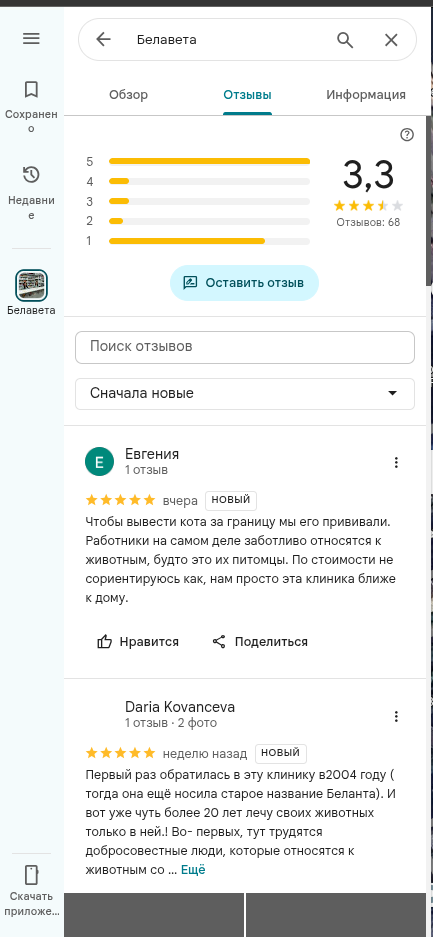The image size is (433, 937).
Task: Click the 3,3 overall rating value
Action: (368, 175)
